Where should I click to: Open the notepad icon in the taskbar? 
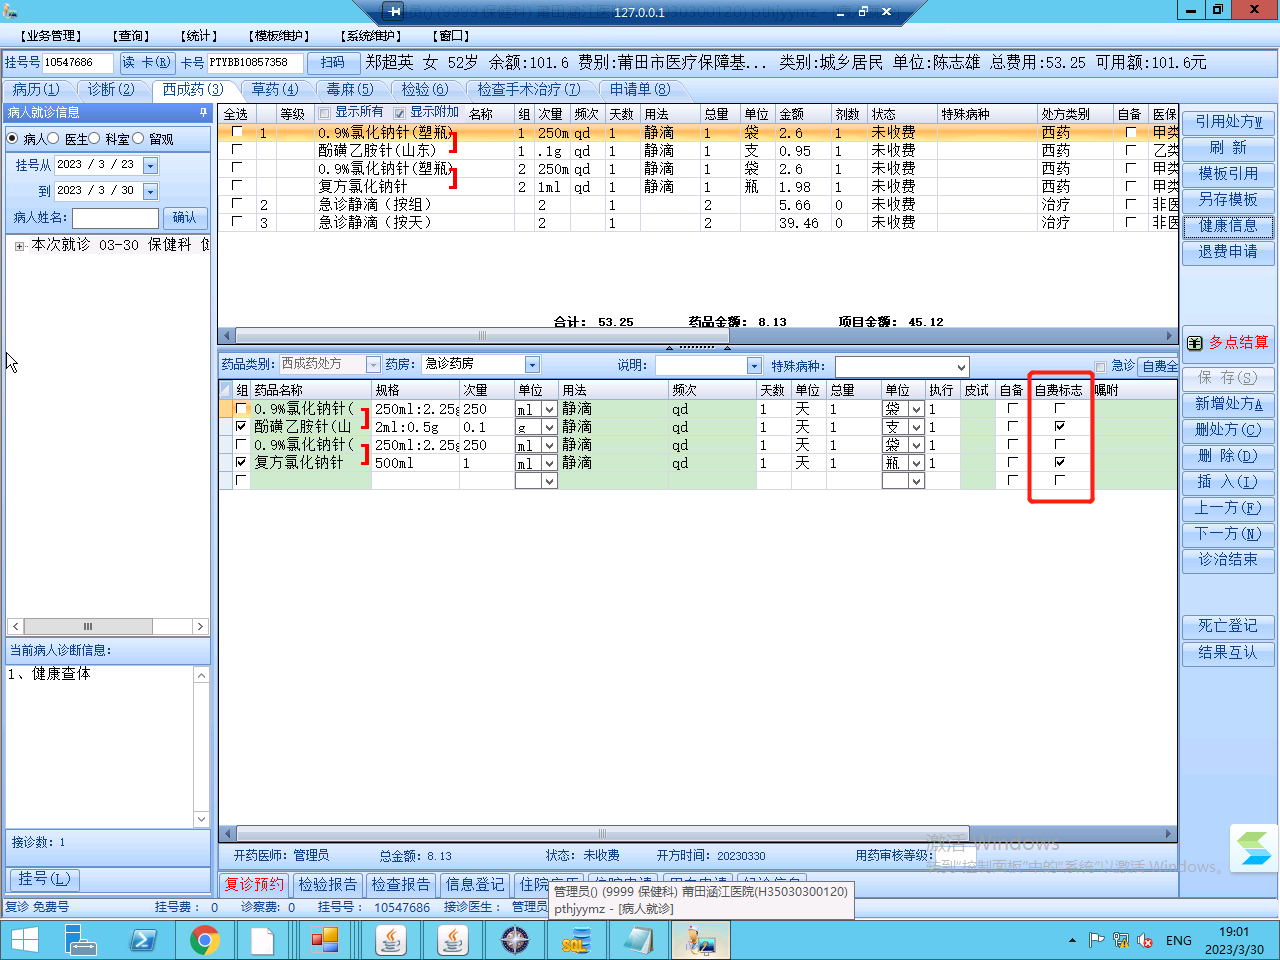coord(639,941)
